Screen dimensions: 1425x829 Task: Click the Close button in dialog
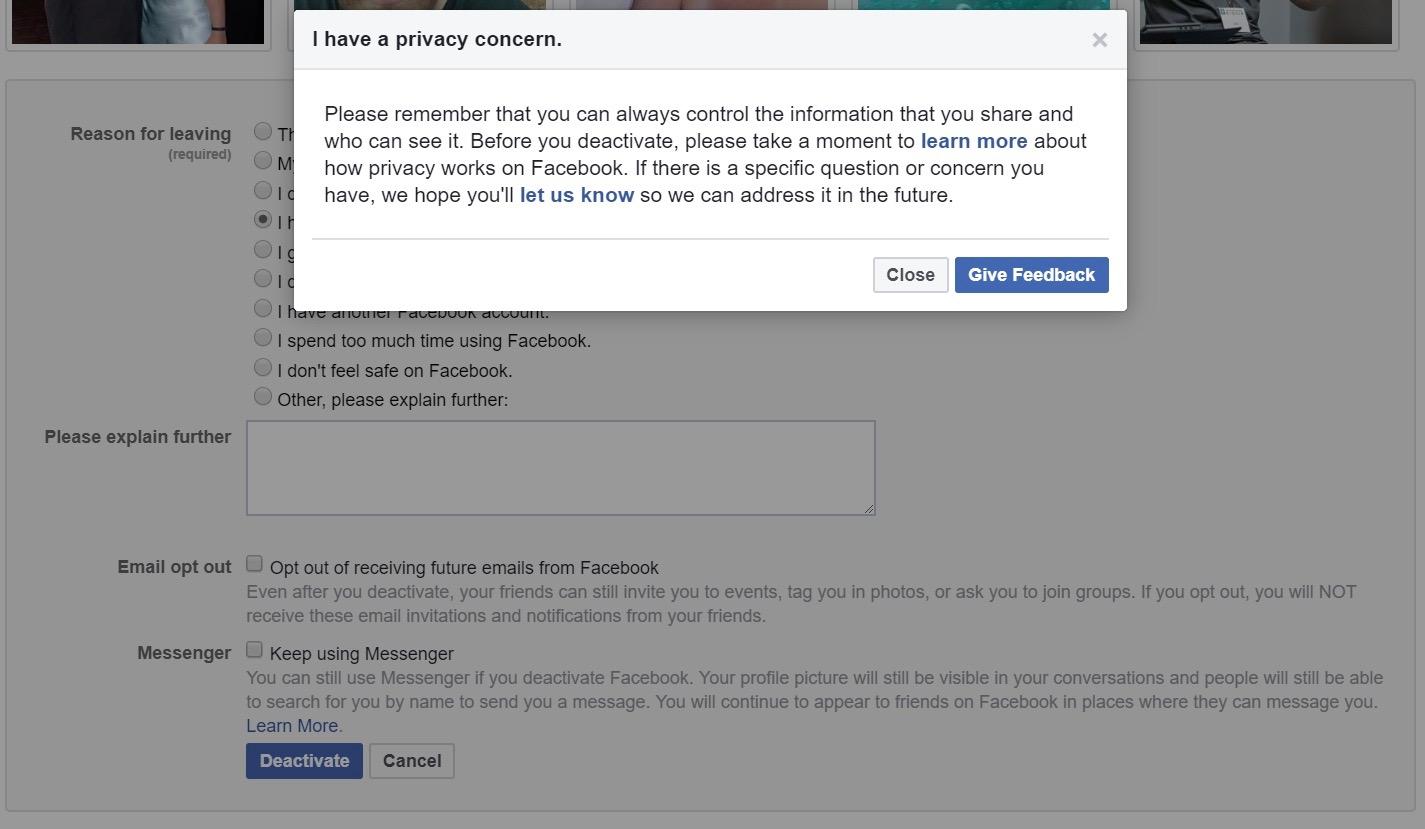(x=910, y=275)
